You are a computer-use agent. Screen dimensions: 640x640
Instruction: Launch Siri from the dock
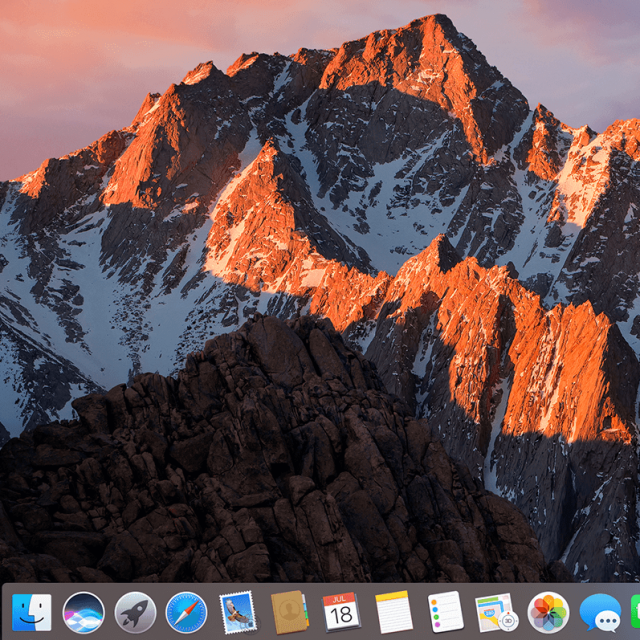point(83,612)
